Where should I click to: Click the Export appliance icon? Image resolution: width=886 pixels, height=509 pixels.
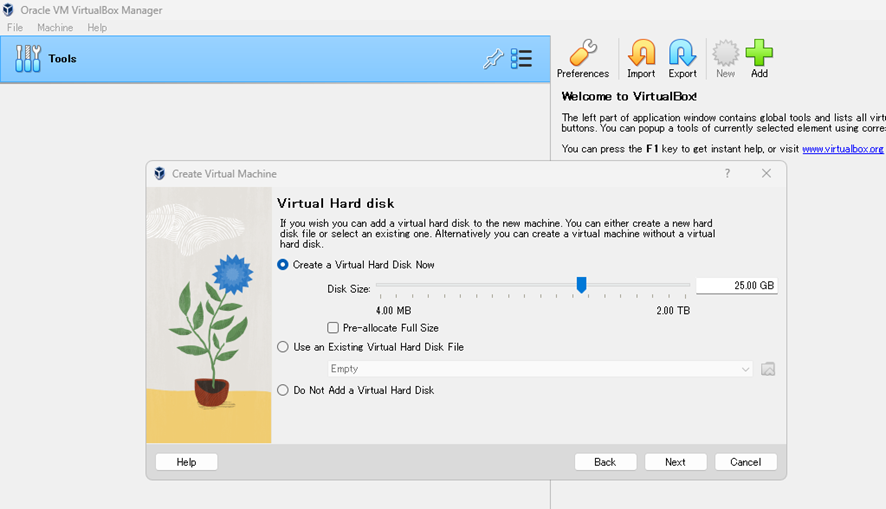tap(682, 59)
